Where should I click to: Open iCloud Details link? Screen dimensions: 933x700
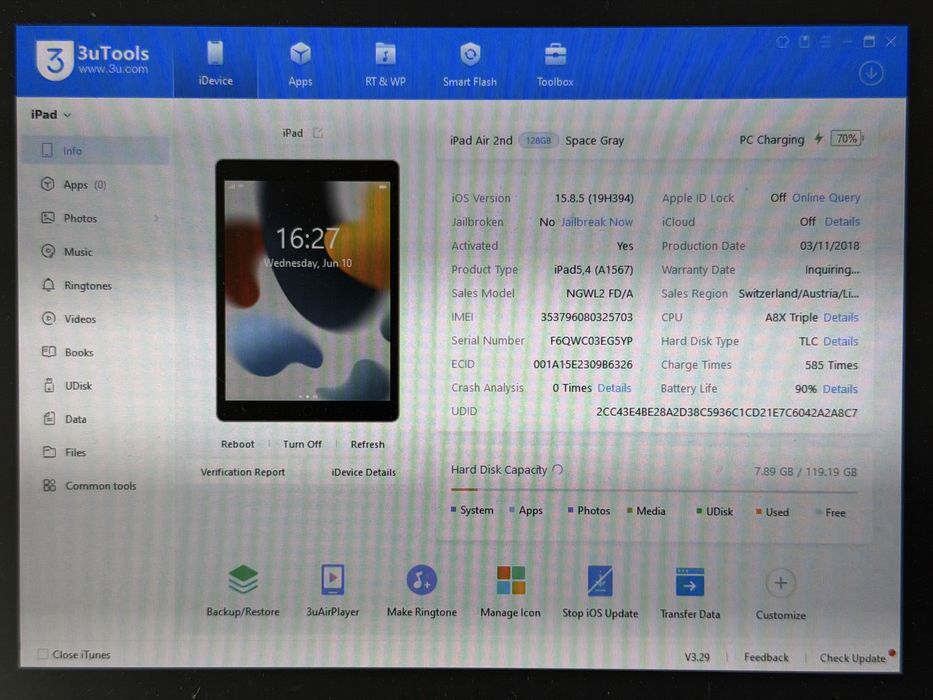pyautogui.click(x=842, y=221)
